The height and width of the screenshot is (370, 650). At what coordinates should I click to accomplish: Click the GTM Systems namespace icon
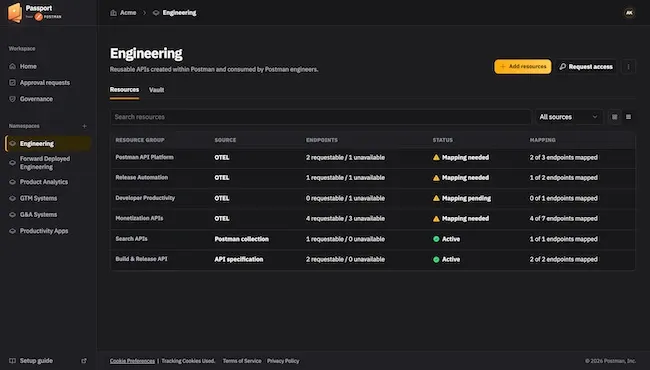pos(12,198)
